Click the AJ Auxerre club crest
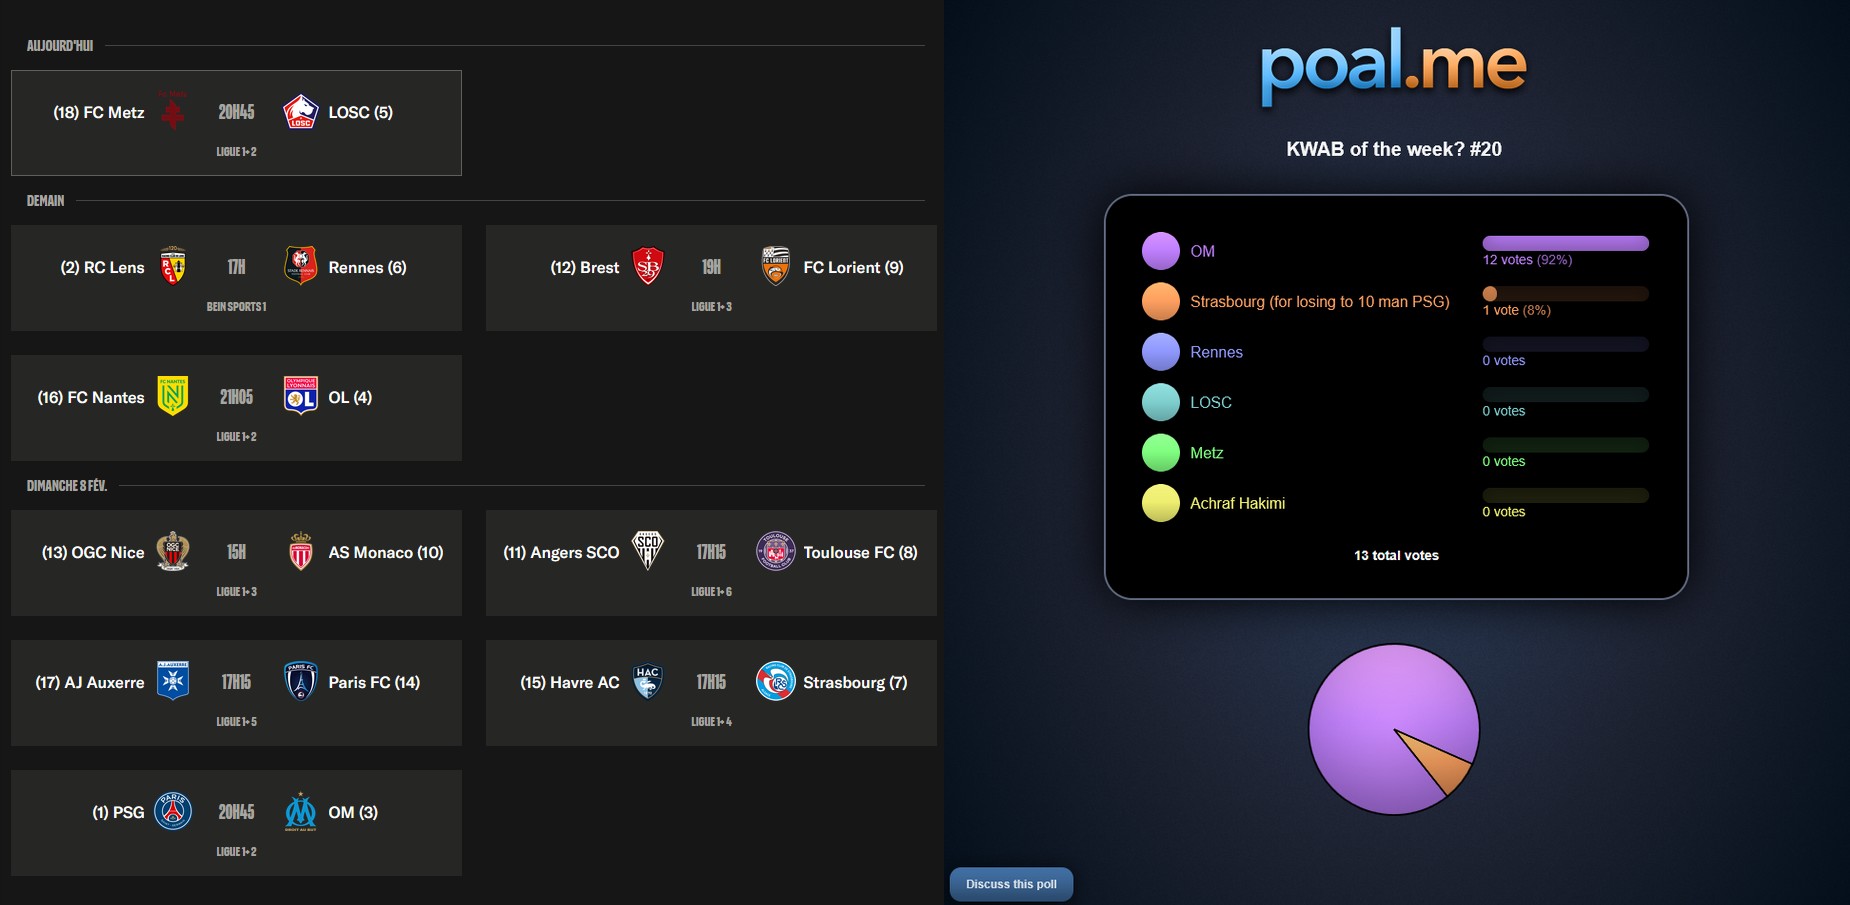This screenshot has height=905, width=1850. (173, 681)
